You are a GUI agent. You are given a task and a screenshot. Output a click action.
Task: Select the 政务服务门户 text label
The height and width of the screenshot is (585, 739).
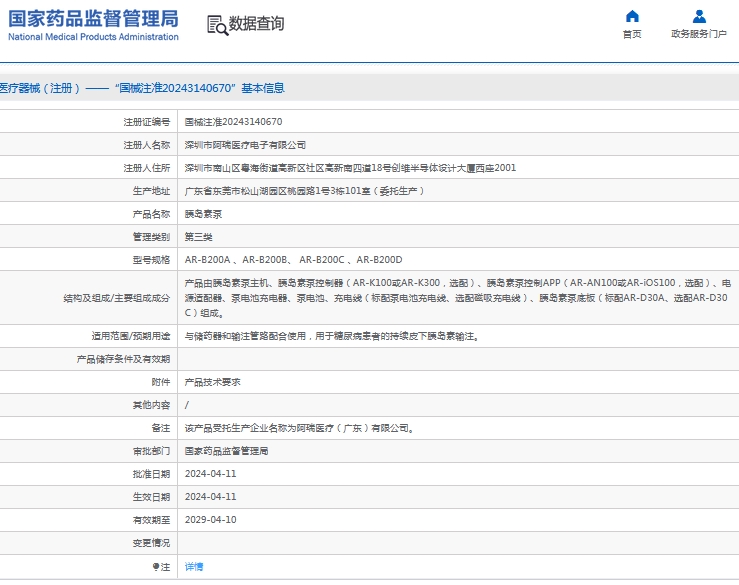698,34
